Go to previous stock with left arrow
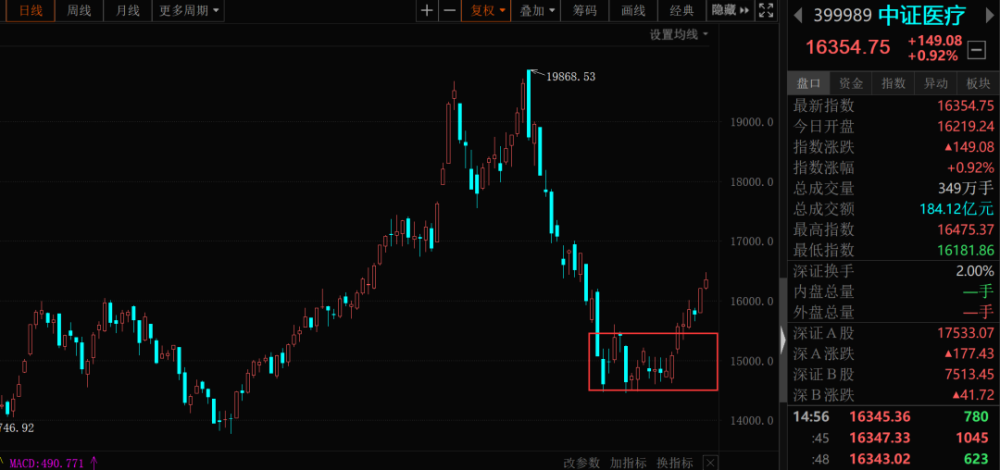This screenshot has height=470, width=1000. pyautogui.click(x=799, y=17)
